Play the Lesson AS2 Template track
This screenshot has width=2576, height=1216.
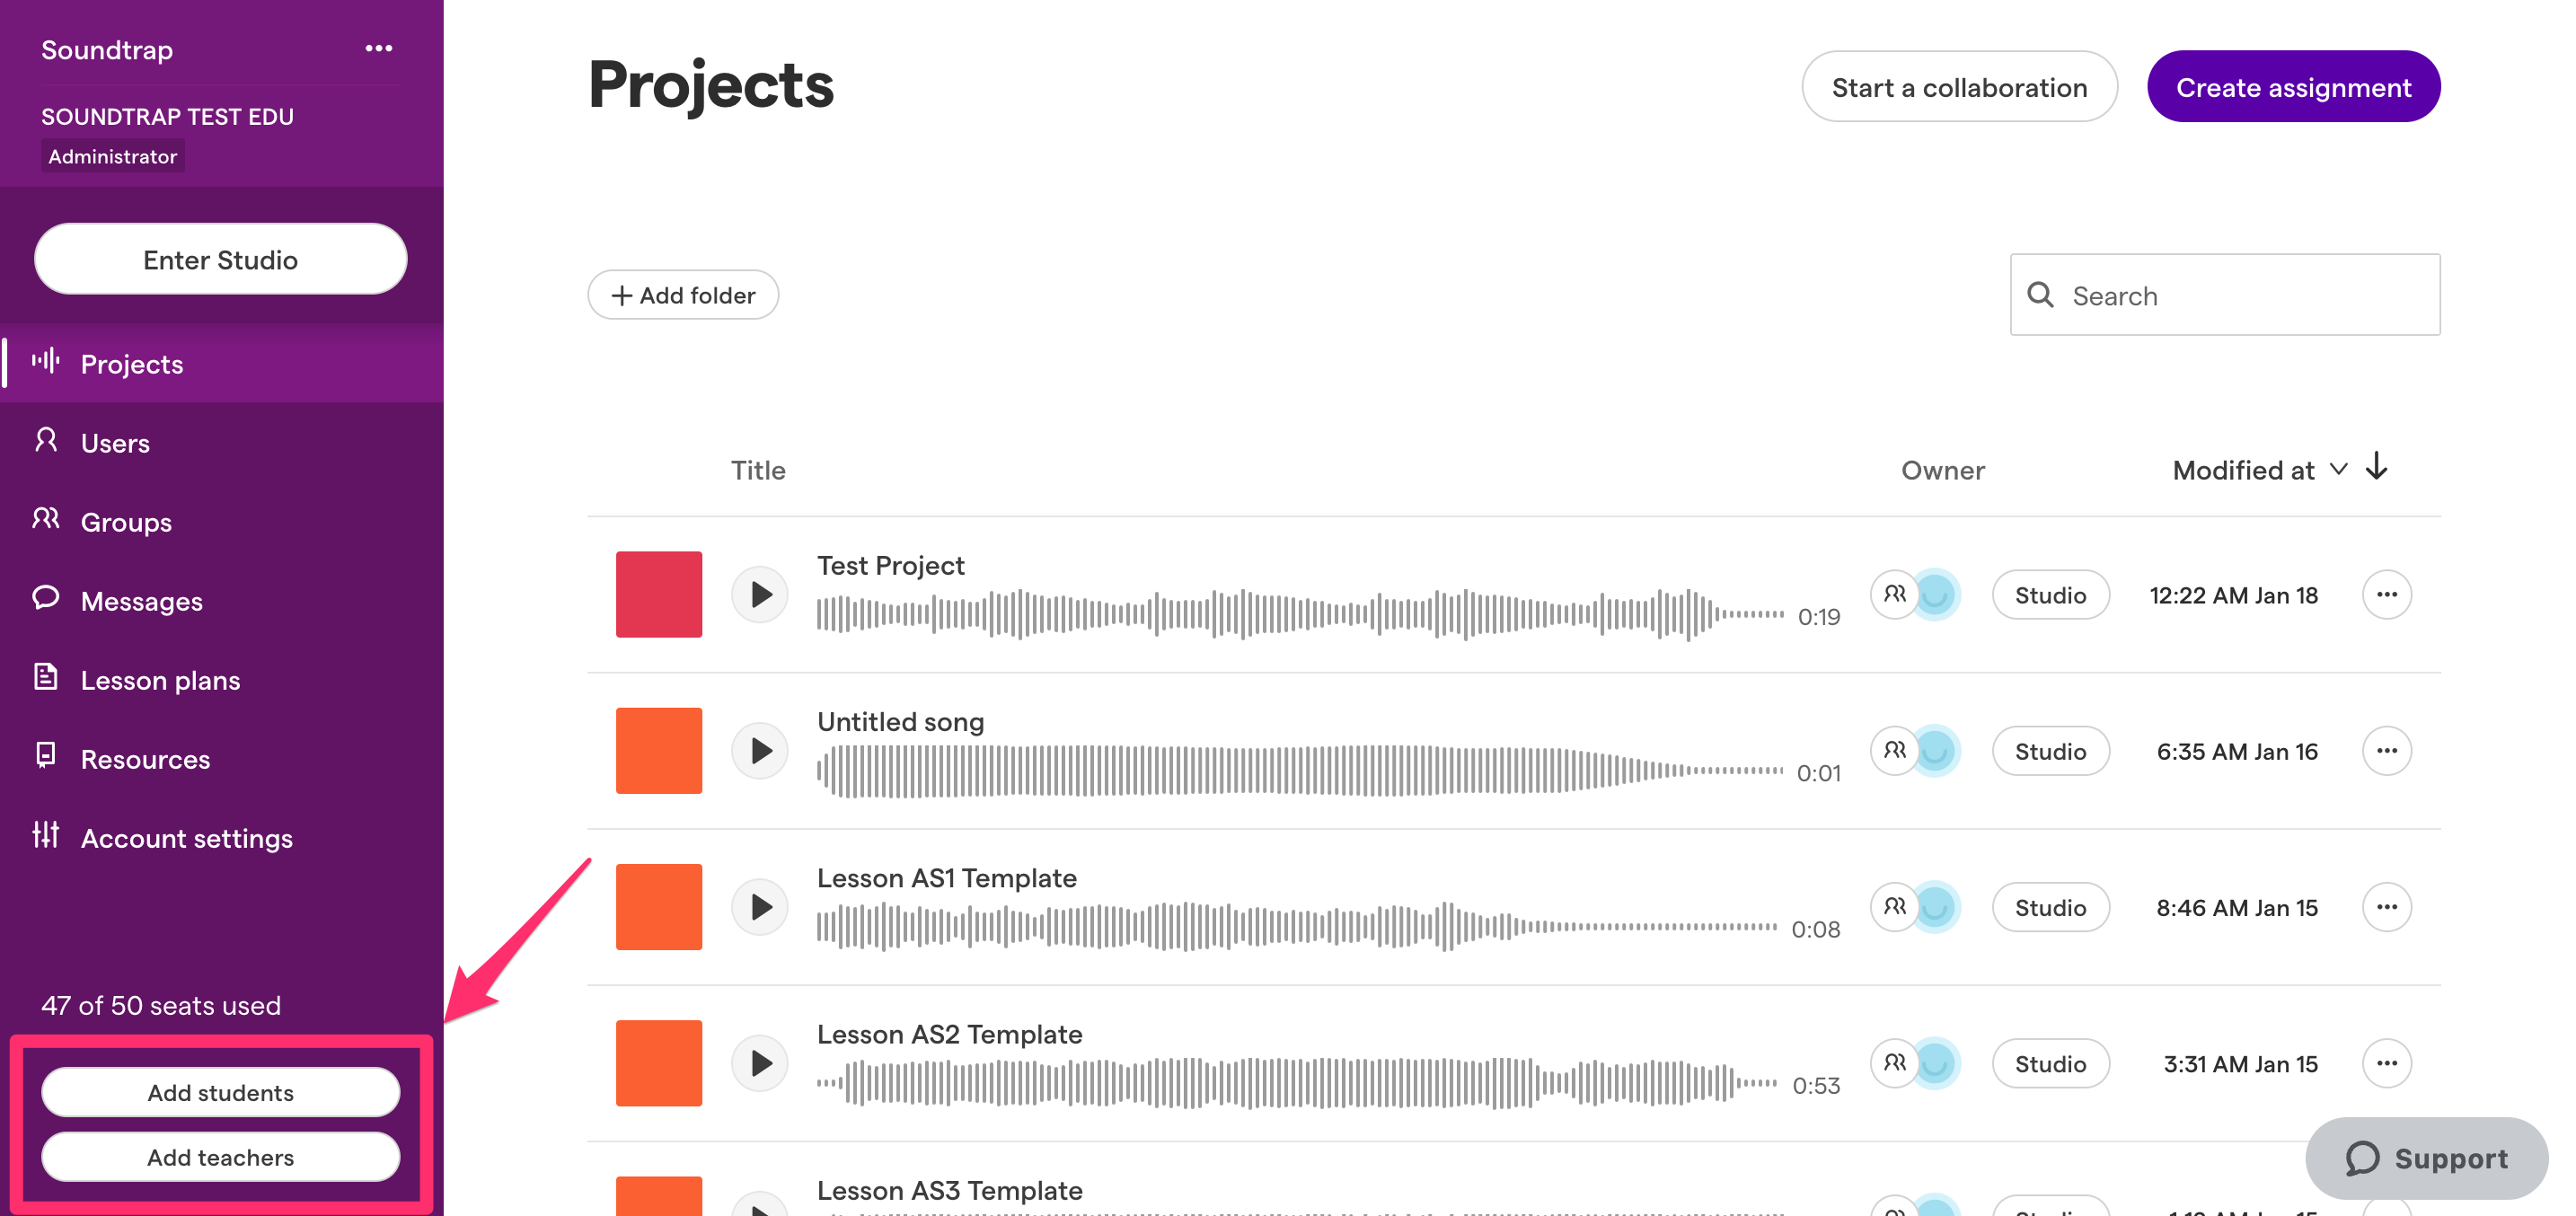(760, 1062)
